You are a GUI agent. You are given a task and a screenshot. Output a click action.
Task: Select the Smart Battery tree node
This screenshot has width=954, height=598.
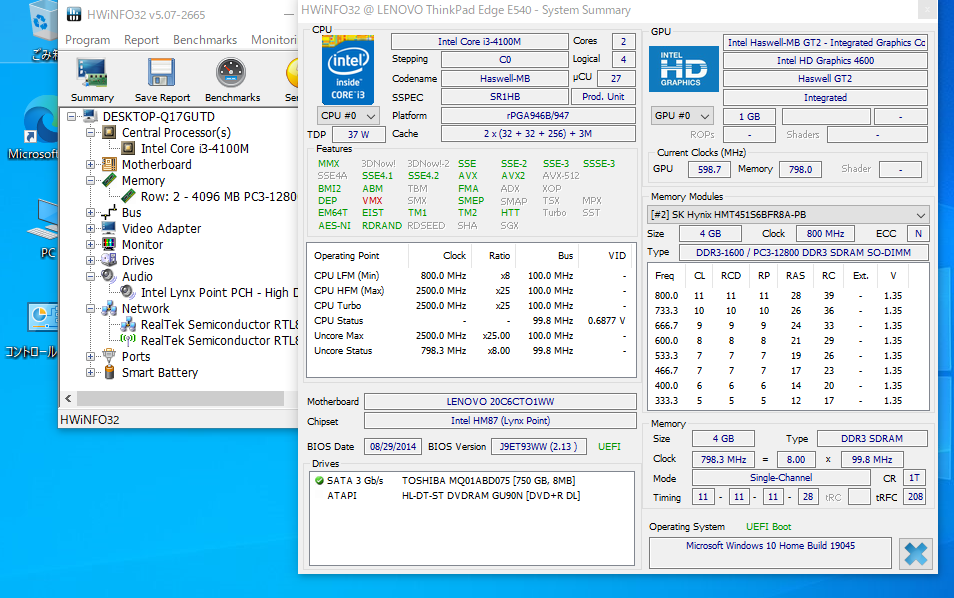(x=159, y=373)
